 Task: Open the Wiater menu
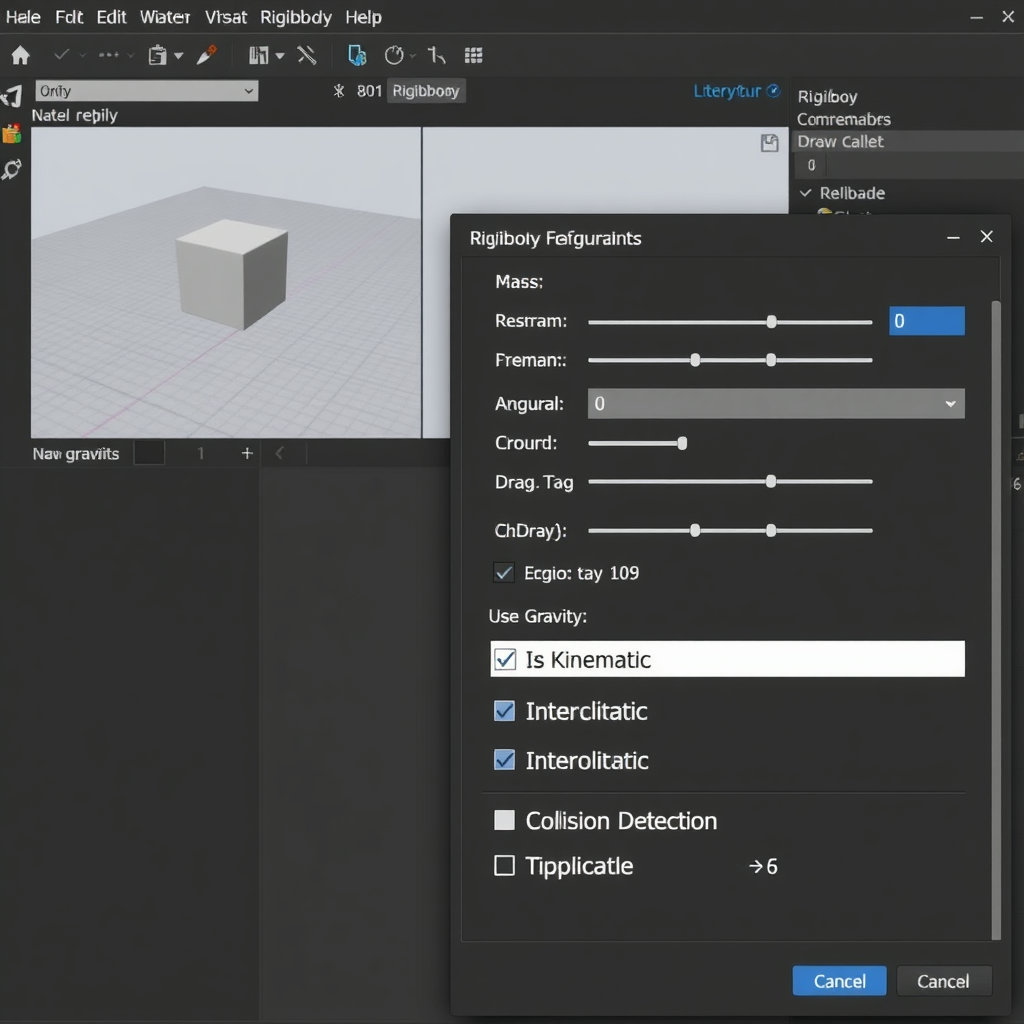tap(165, 17)
